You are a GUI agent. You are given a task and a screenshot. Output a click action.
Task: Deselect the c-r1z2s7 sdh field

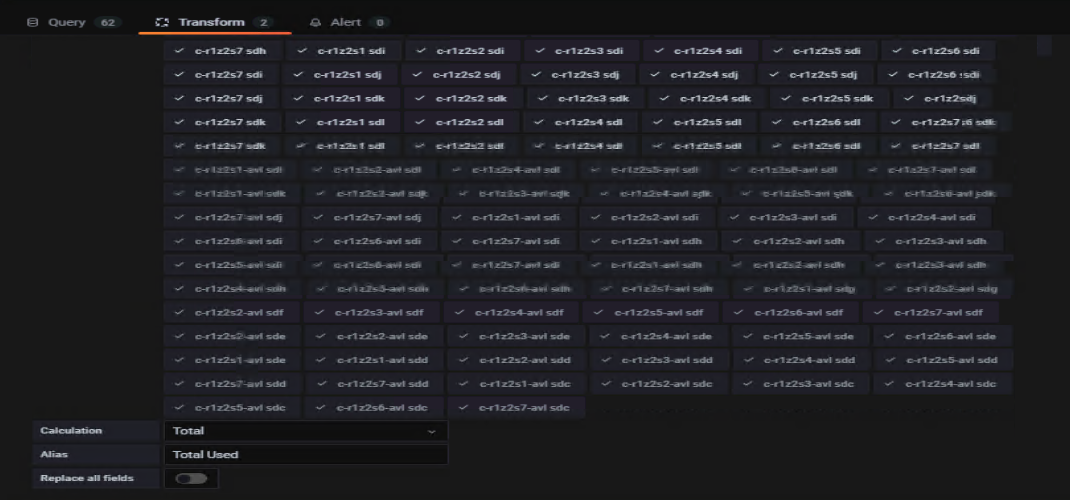click(222, 50)
